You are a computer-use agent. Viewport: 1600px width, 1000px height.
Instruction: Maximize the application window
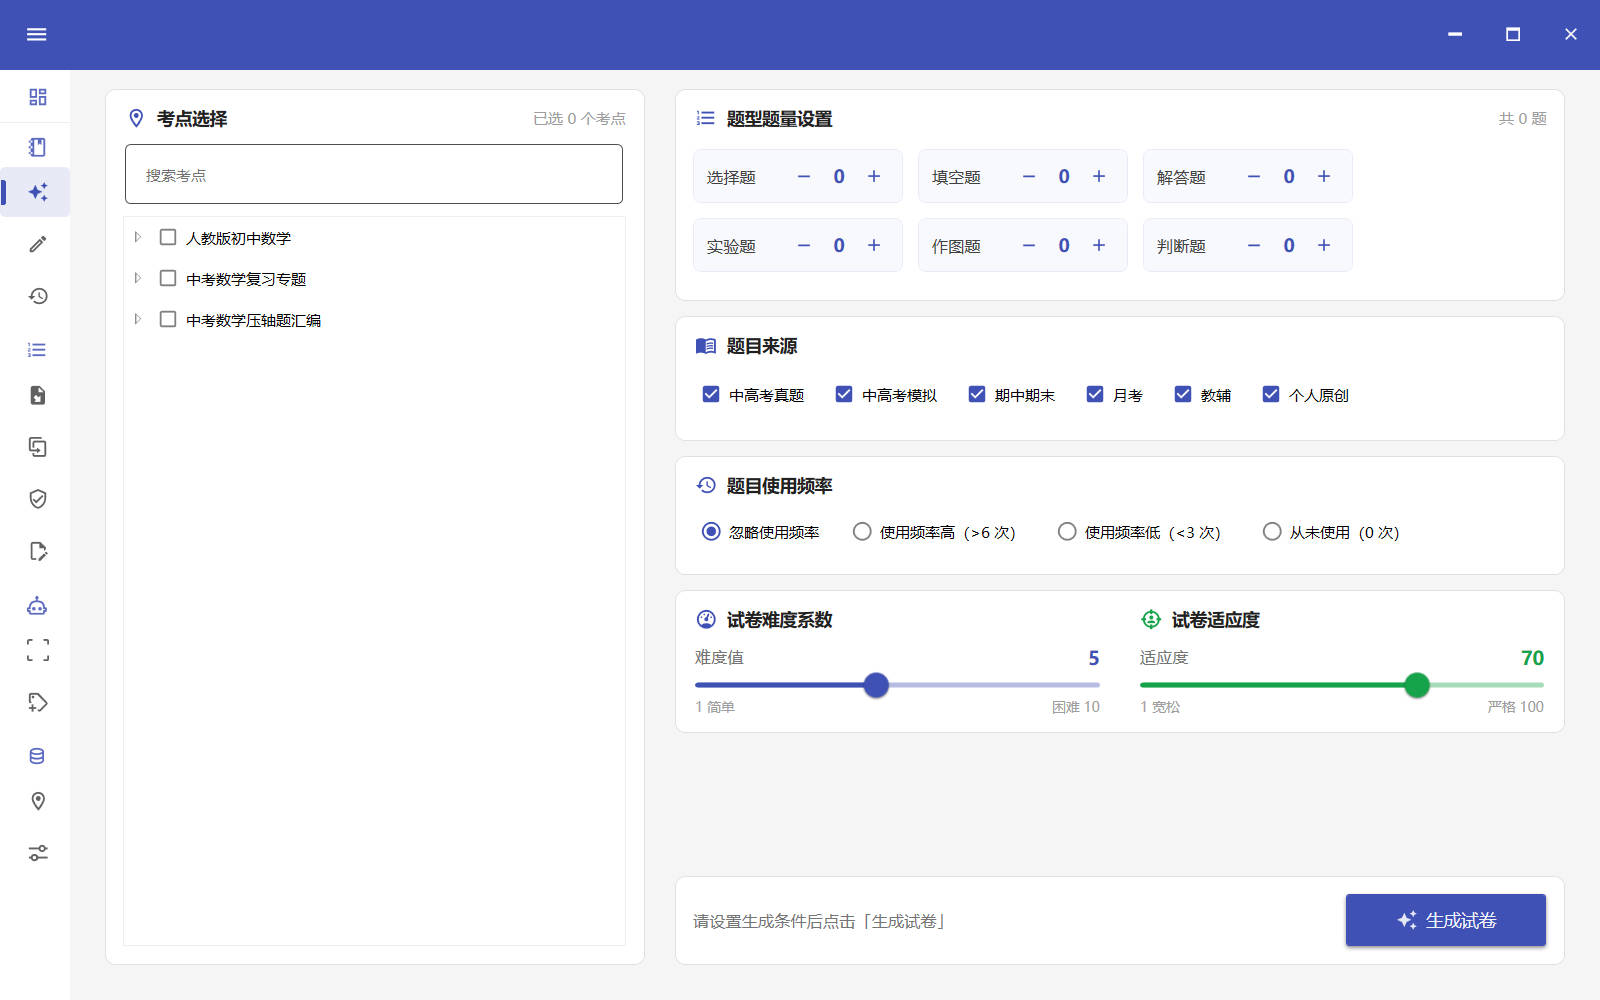1513,34
